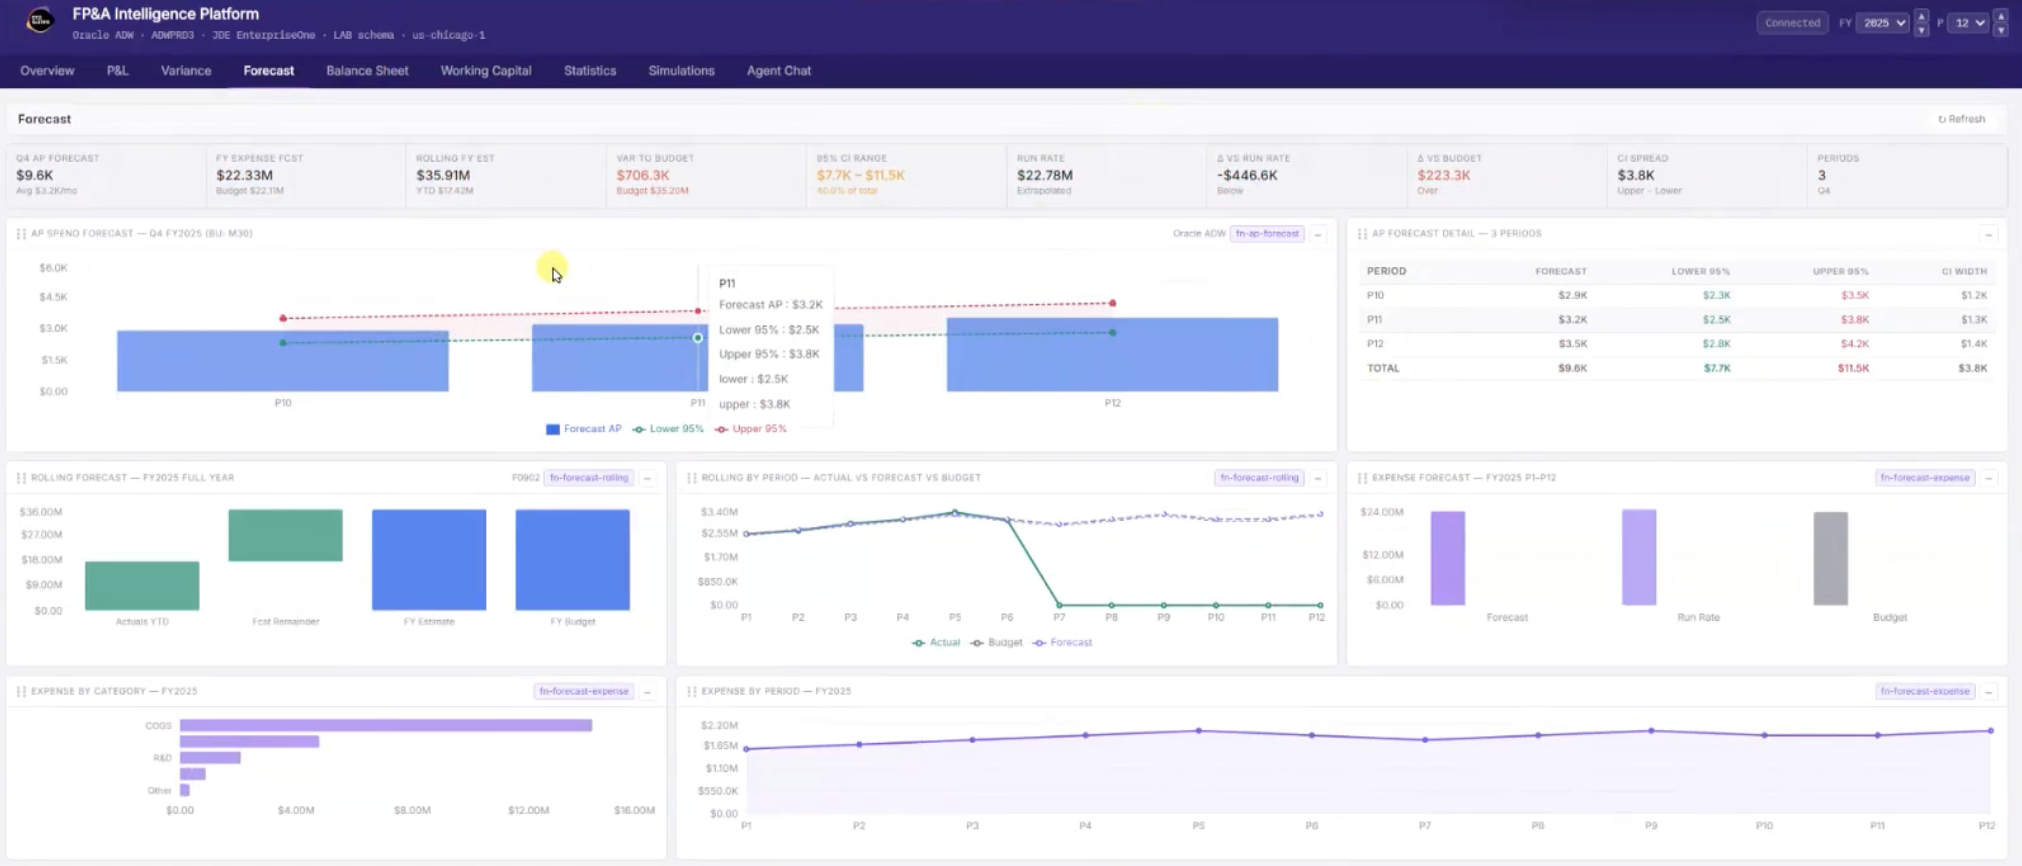Open the Agent Chat tab
Viewport: 2022px width, 866px height.
(x=778, y=71)
